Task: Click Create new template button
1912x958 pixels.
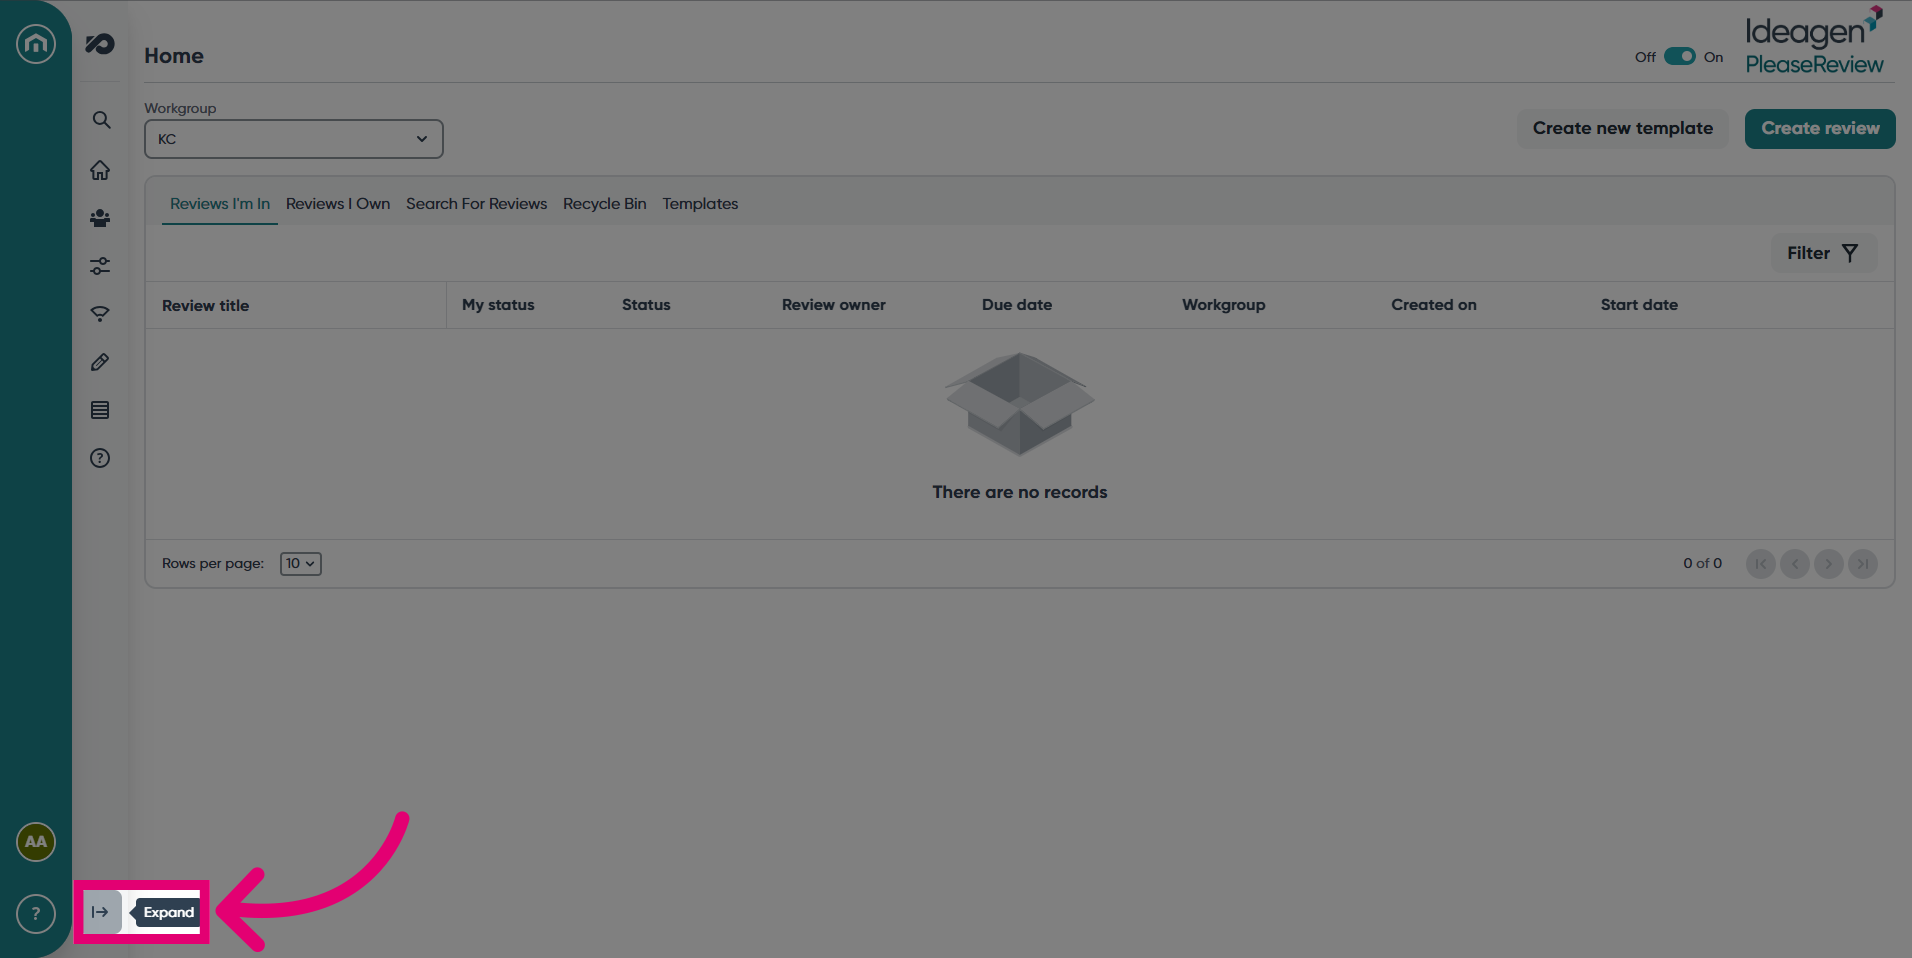Action: pyautogui.click(x=1623, y=129)
